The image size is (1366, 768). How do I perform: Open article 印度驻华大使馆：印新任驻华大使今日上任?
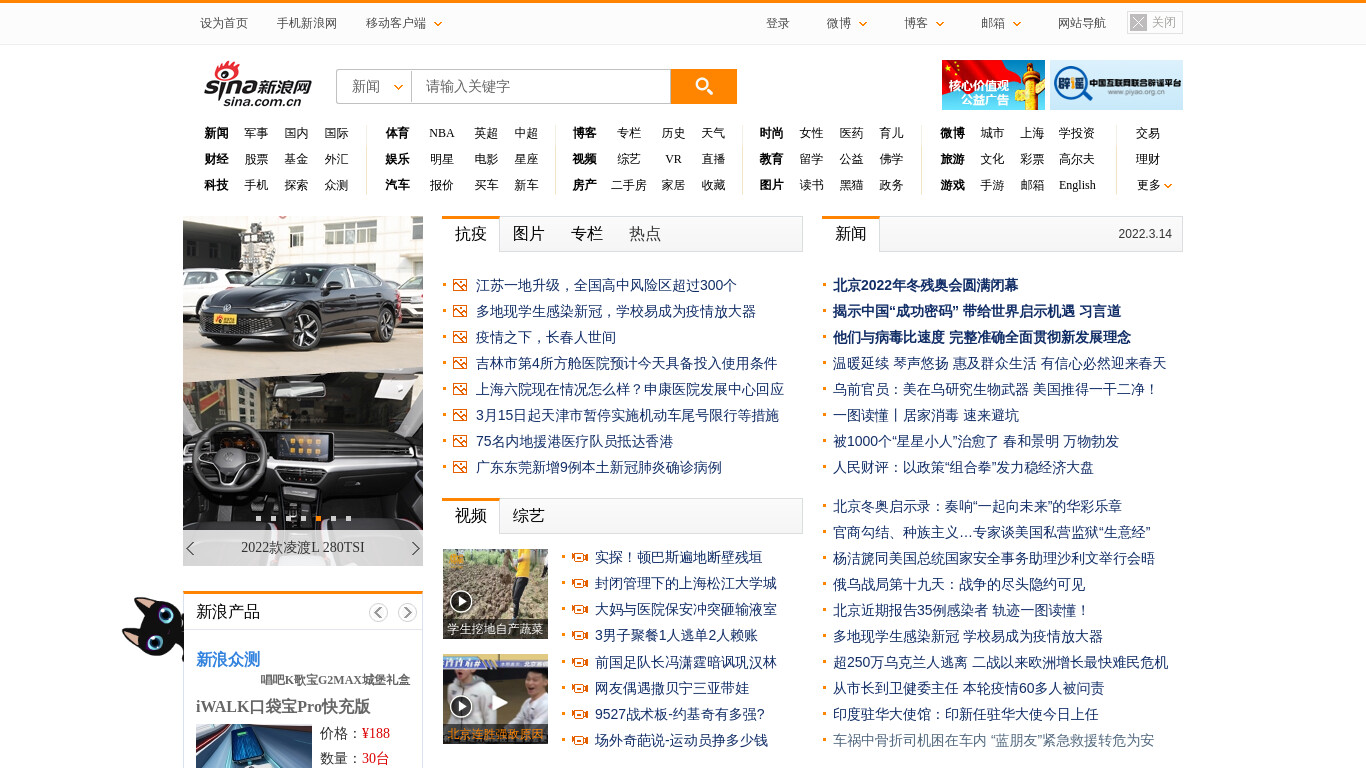point(966,714)
